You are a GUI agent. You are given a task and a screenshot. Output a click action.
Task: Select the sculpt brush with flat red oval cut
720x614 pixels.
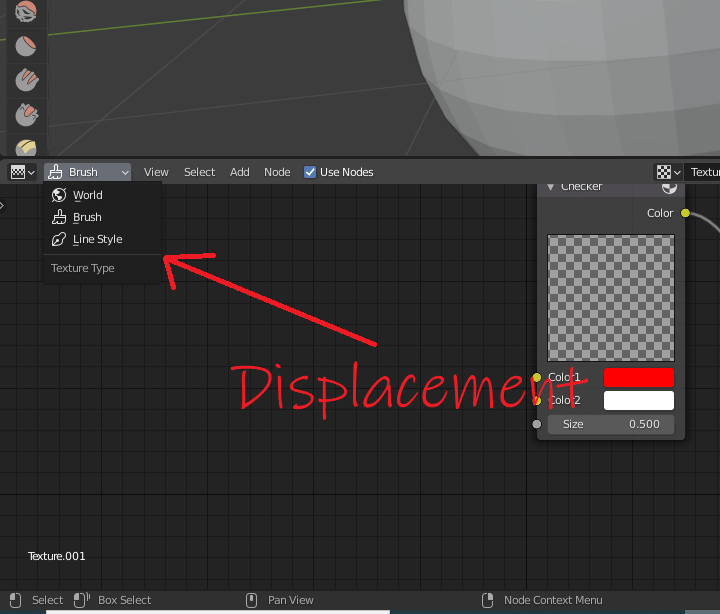(x=26, y=46)
